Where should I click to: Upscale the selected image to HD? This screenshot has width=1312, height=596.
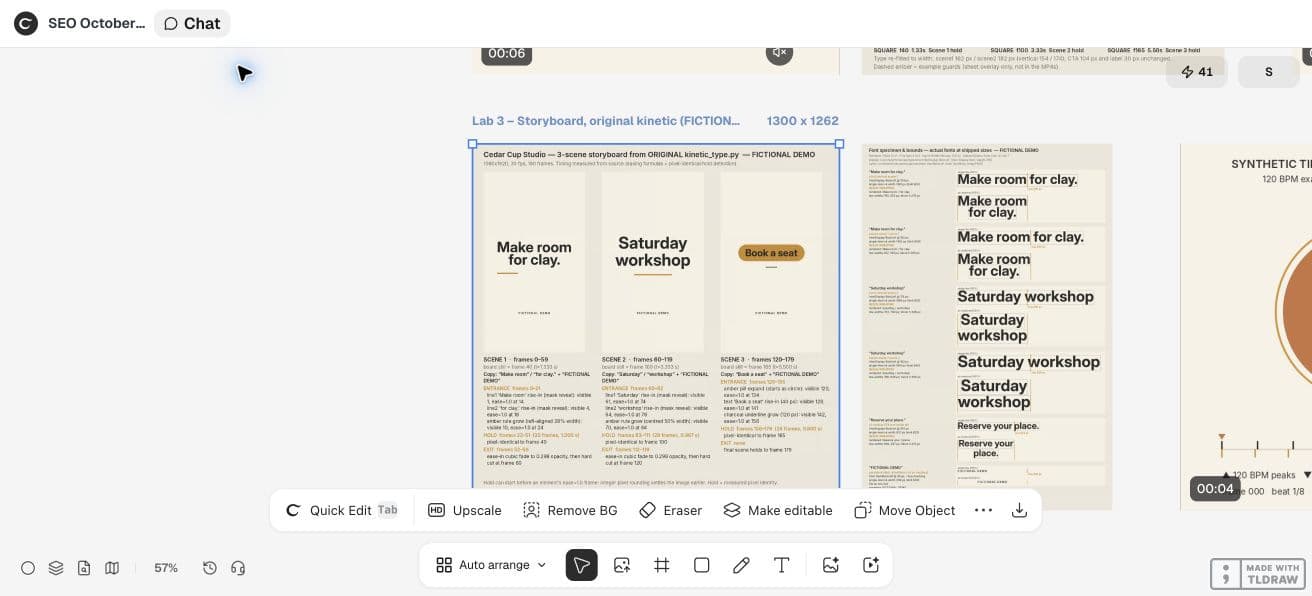465,510
